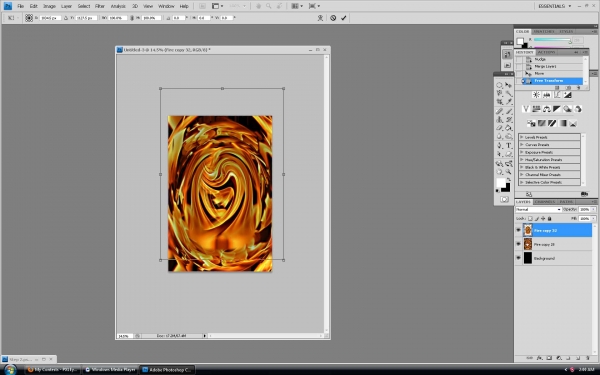Hide the Fire copy 32 layer
Screen dimensions: 600x375
[518, 230]
